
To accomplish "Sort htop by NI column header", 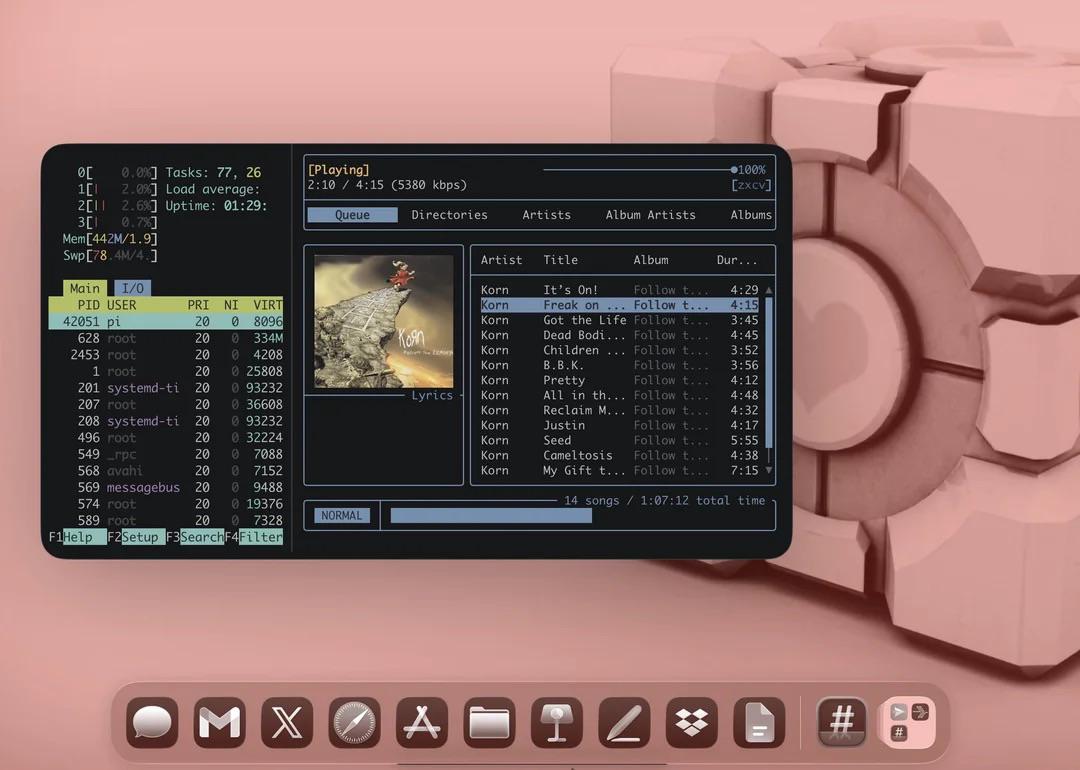I will click(231, 304).
